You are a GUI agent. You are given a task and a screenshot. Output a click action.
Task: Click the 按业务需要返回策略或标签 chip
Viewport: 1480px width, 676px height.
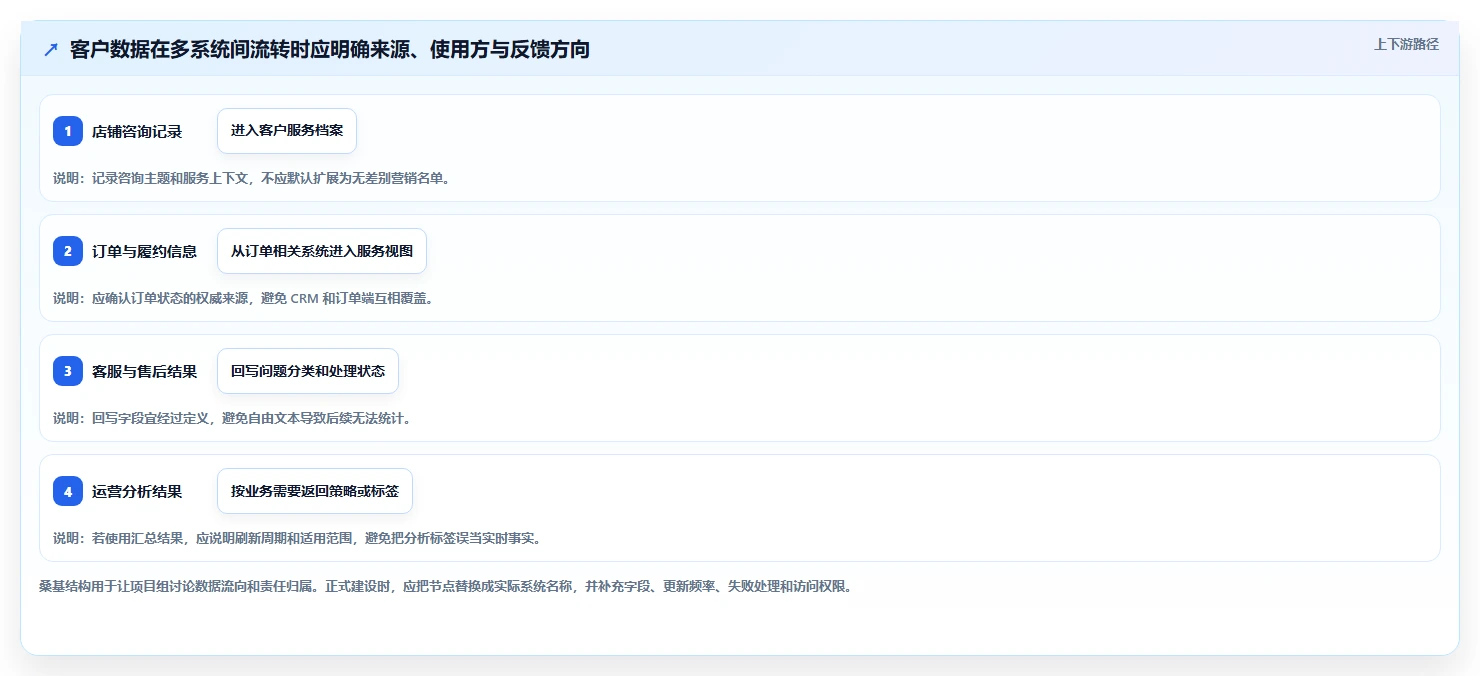(x=315, y=491)
